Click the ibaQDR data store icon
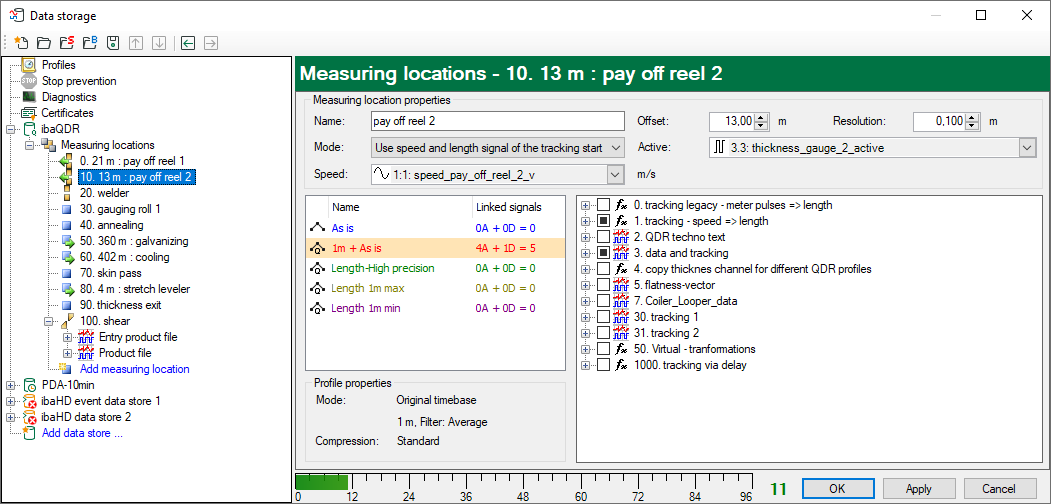The height and width of the screenshot is (504, 1051). coord(29,129)
